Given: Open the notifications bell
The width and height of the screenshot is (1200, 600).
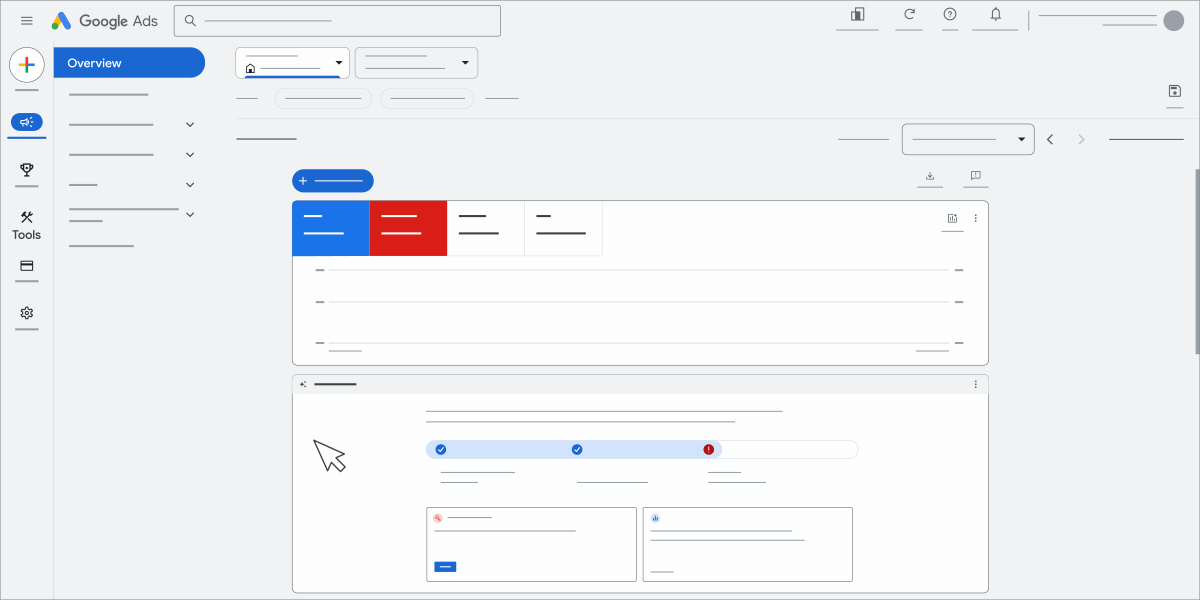Looking at the screenshot, I should [994, 15].
